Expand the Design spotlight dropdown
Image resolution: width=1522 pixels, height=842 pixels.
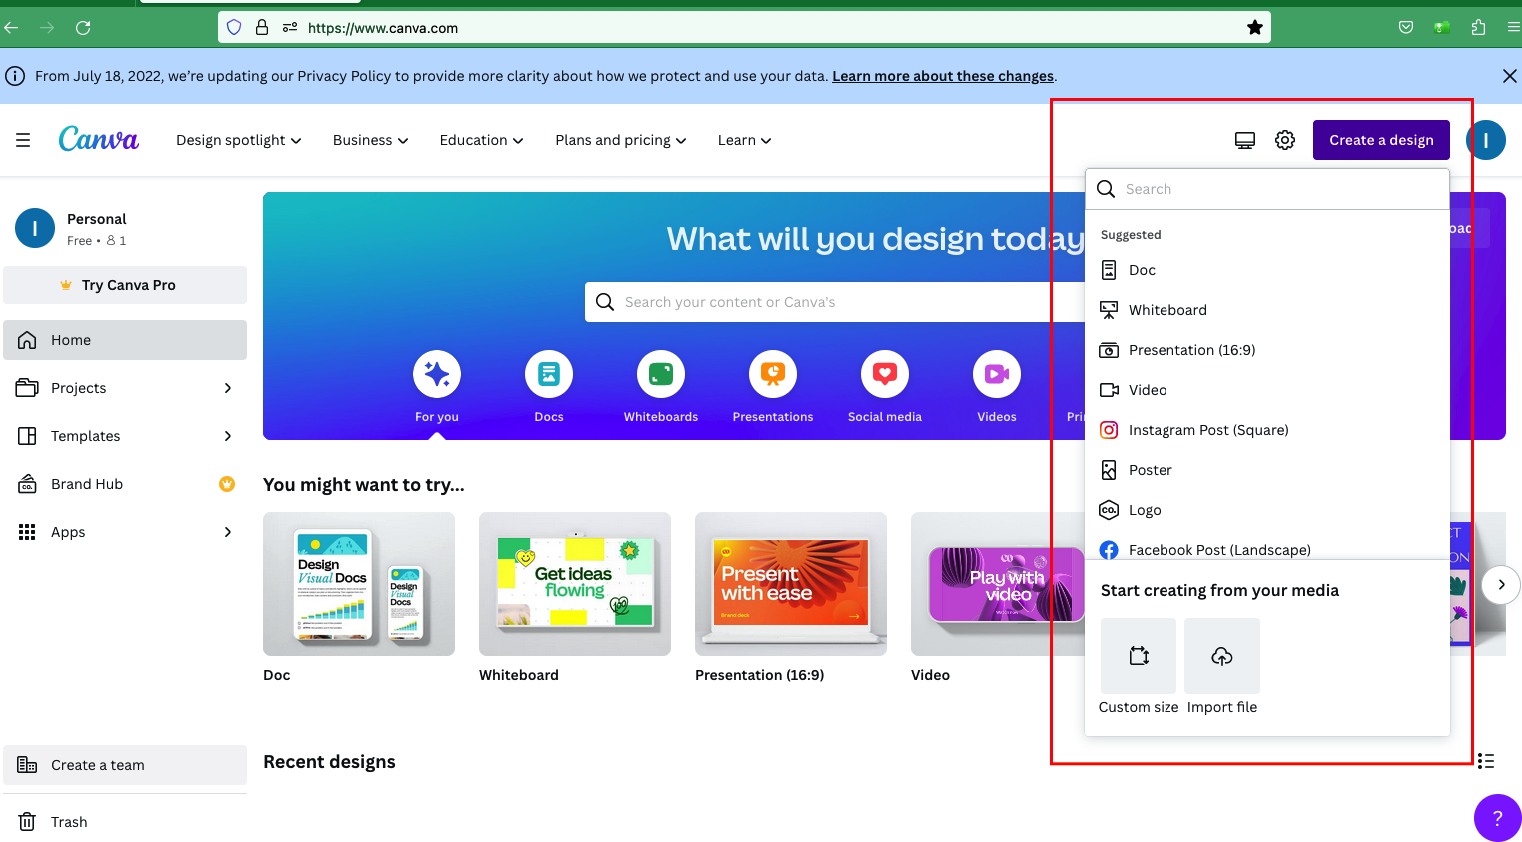[x=238, y=140]
